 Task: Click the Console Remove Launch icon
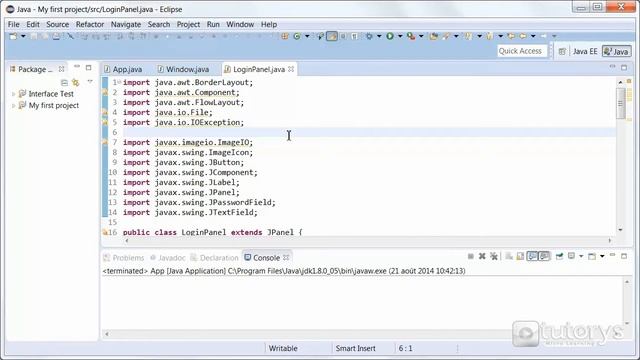point(482,256)
